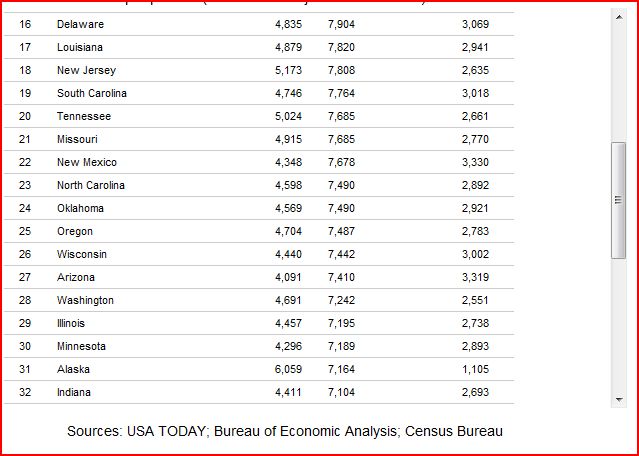The width and height of the screenshot is (639, 456).
Task: Pick the Tennessee row label
Action: coord(84,116)
